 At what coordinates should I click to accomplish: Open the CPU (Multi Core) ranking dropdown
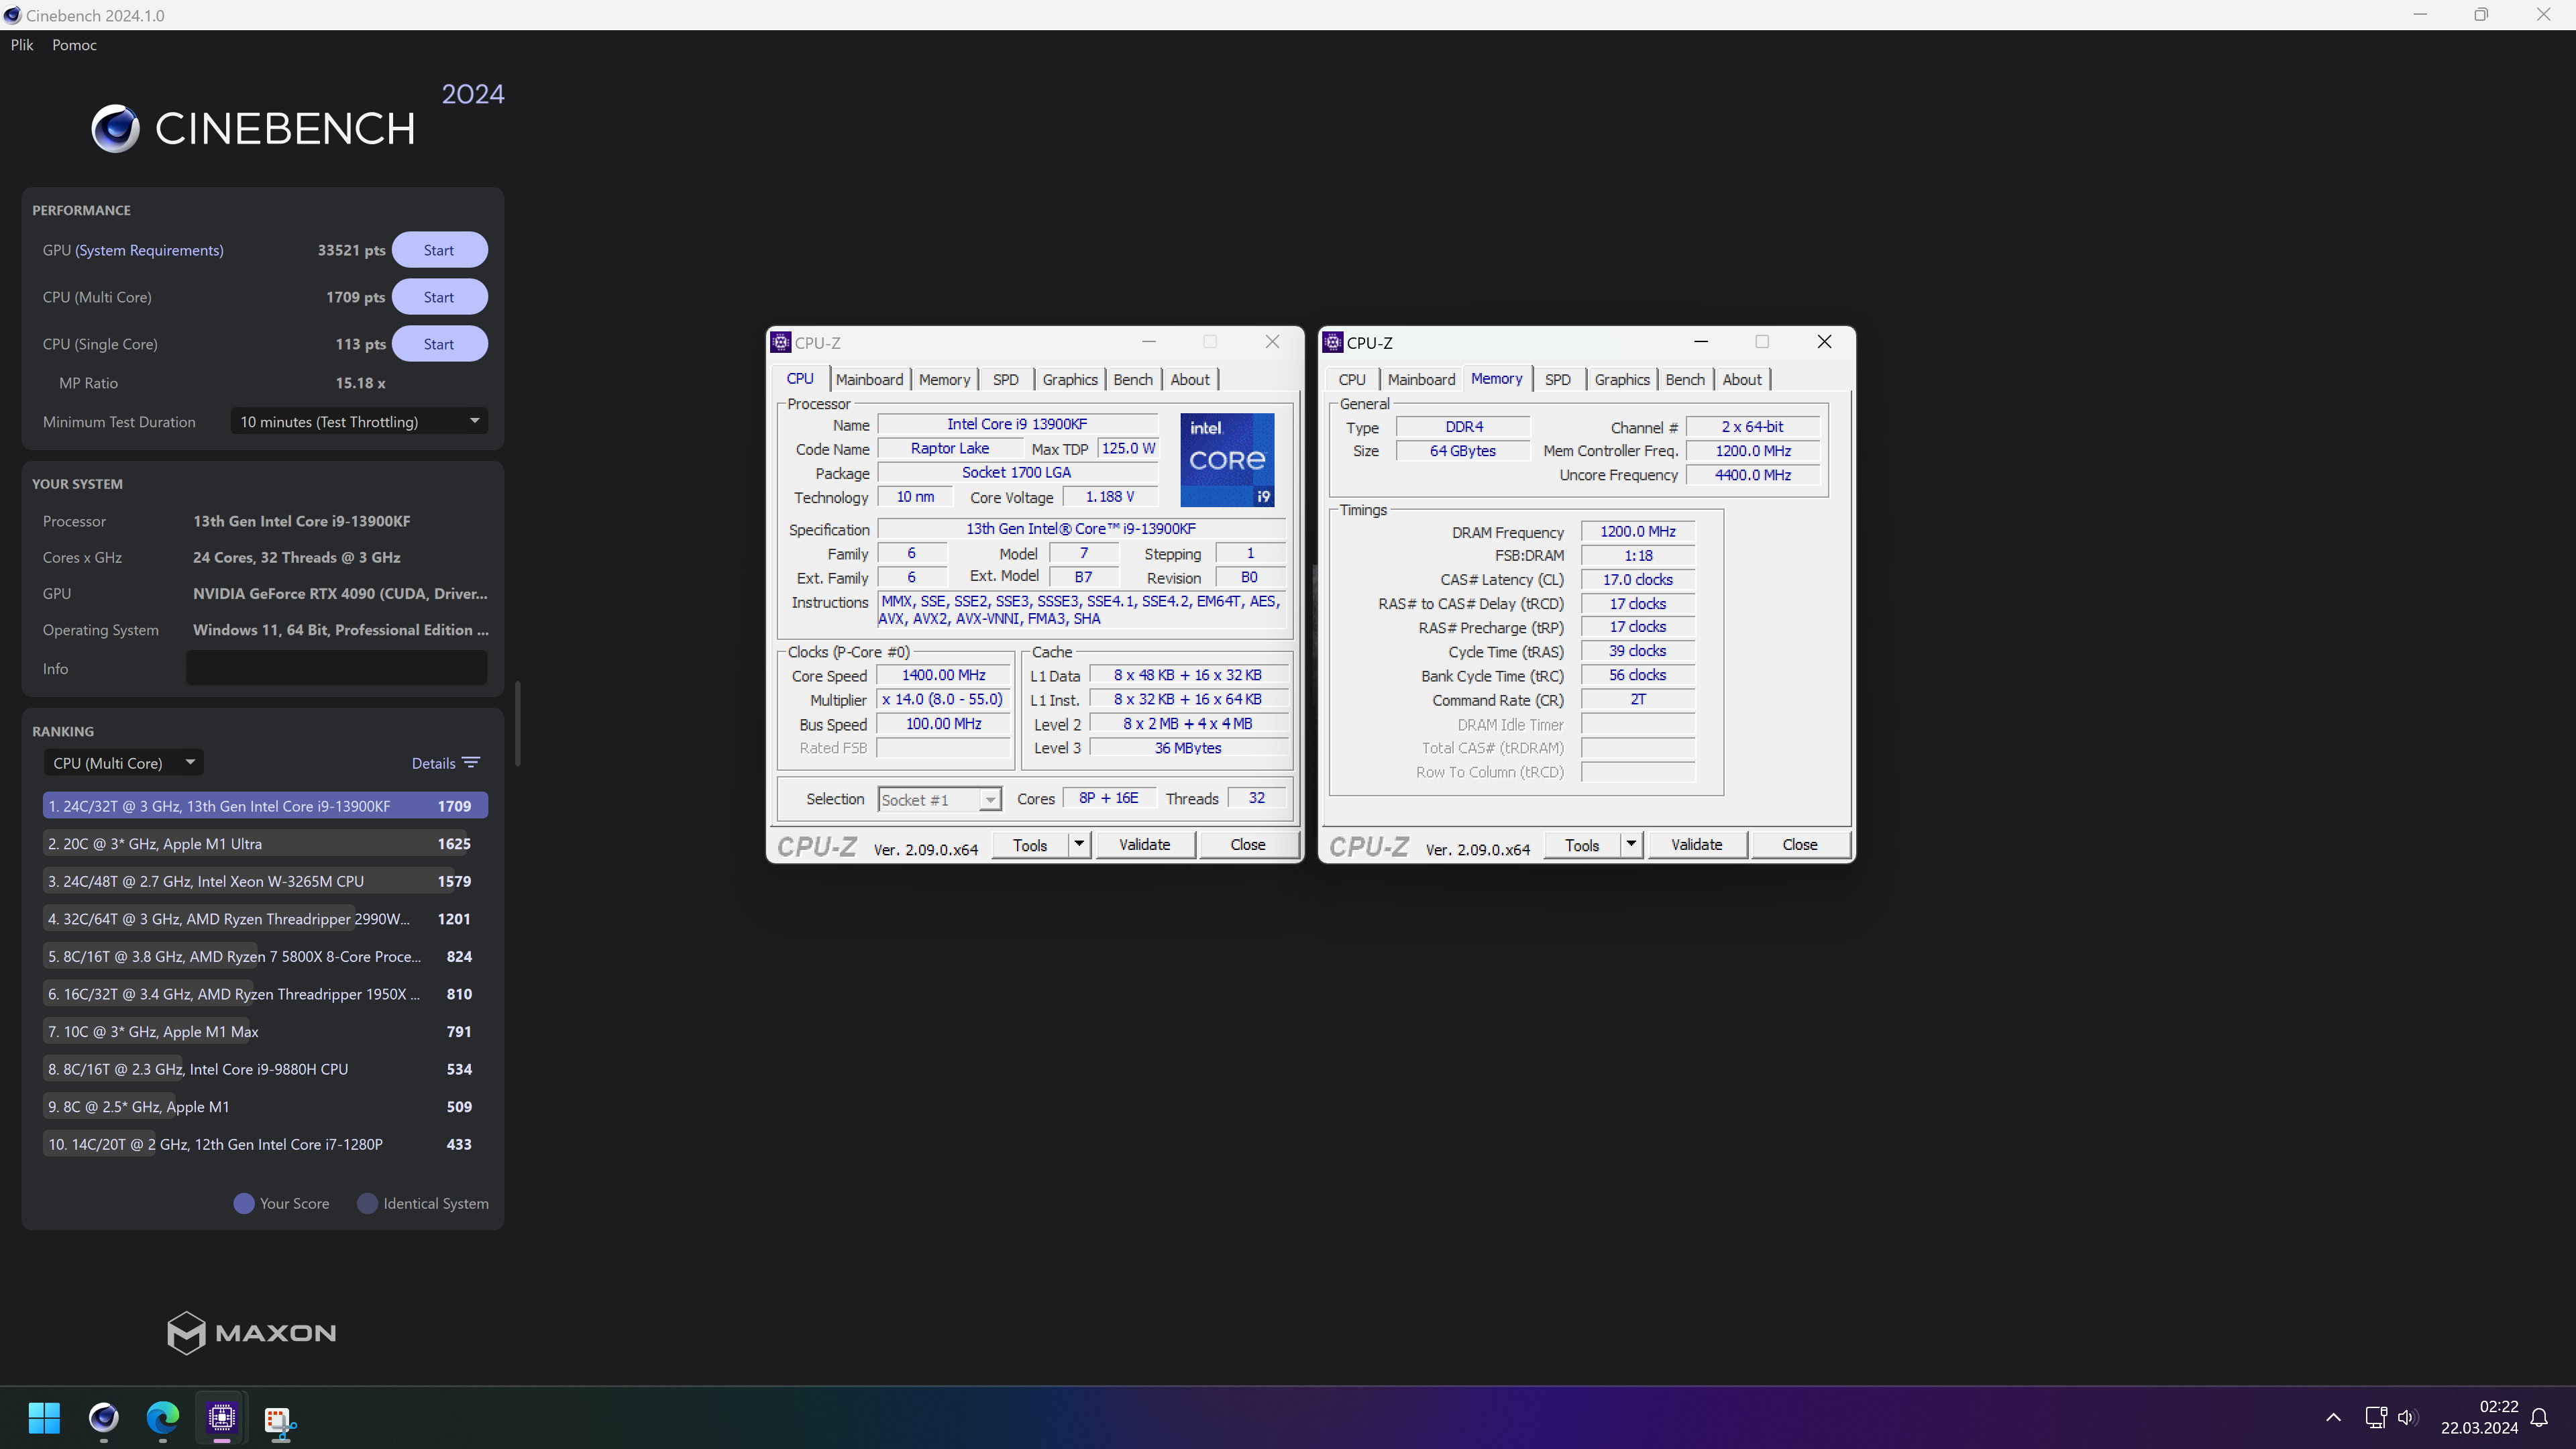pyautogui.click(x=123, y=763)
